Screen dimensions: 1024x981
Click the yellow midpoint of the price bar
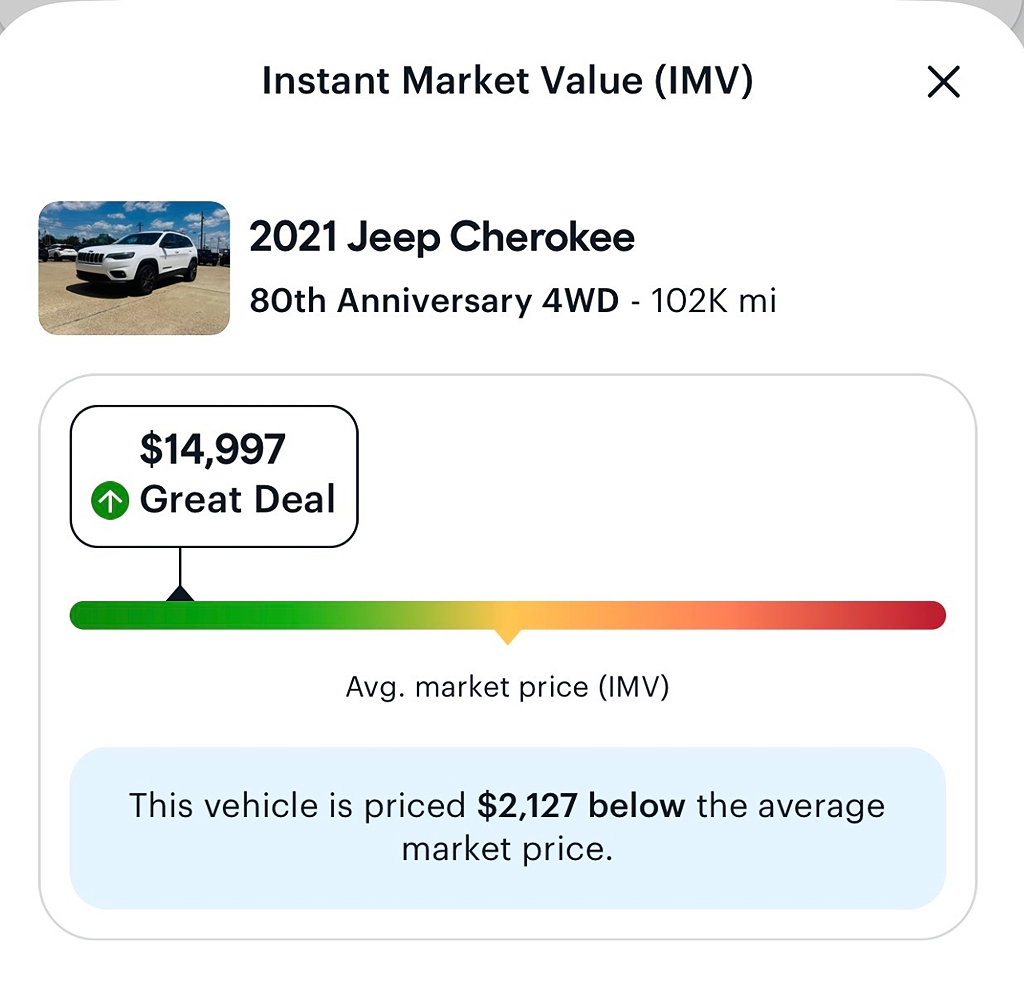tap(507, 615)
